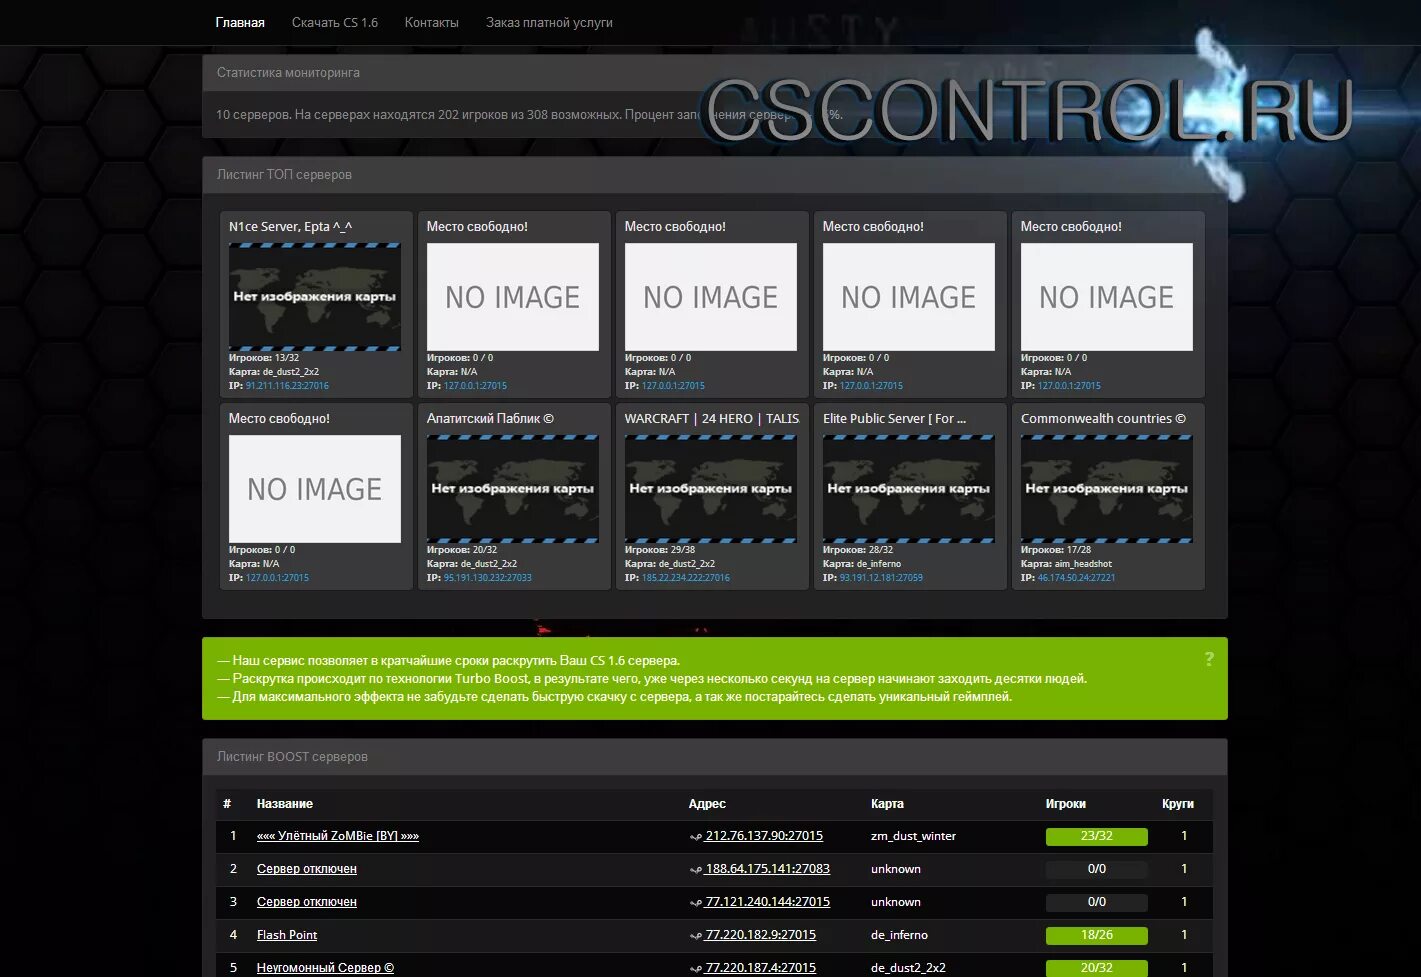Click the 18/26 players progress bar

tap(1097, 935)
